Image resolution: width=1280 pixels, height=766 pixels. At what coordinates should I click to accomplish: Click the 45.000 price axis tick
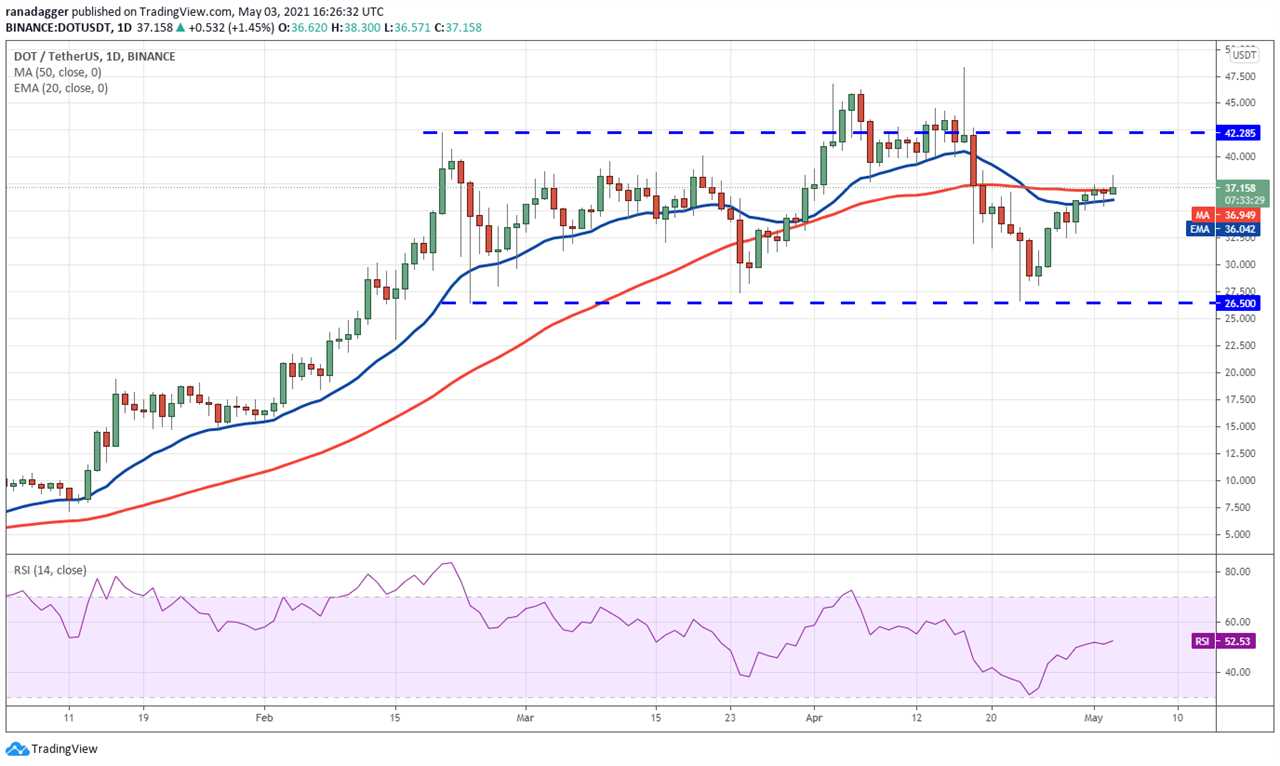coord(1241,103)
